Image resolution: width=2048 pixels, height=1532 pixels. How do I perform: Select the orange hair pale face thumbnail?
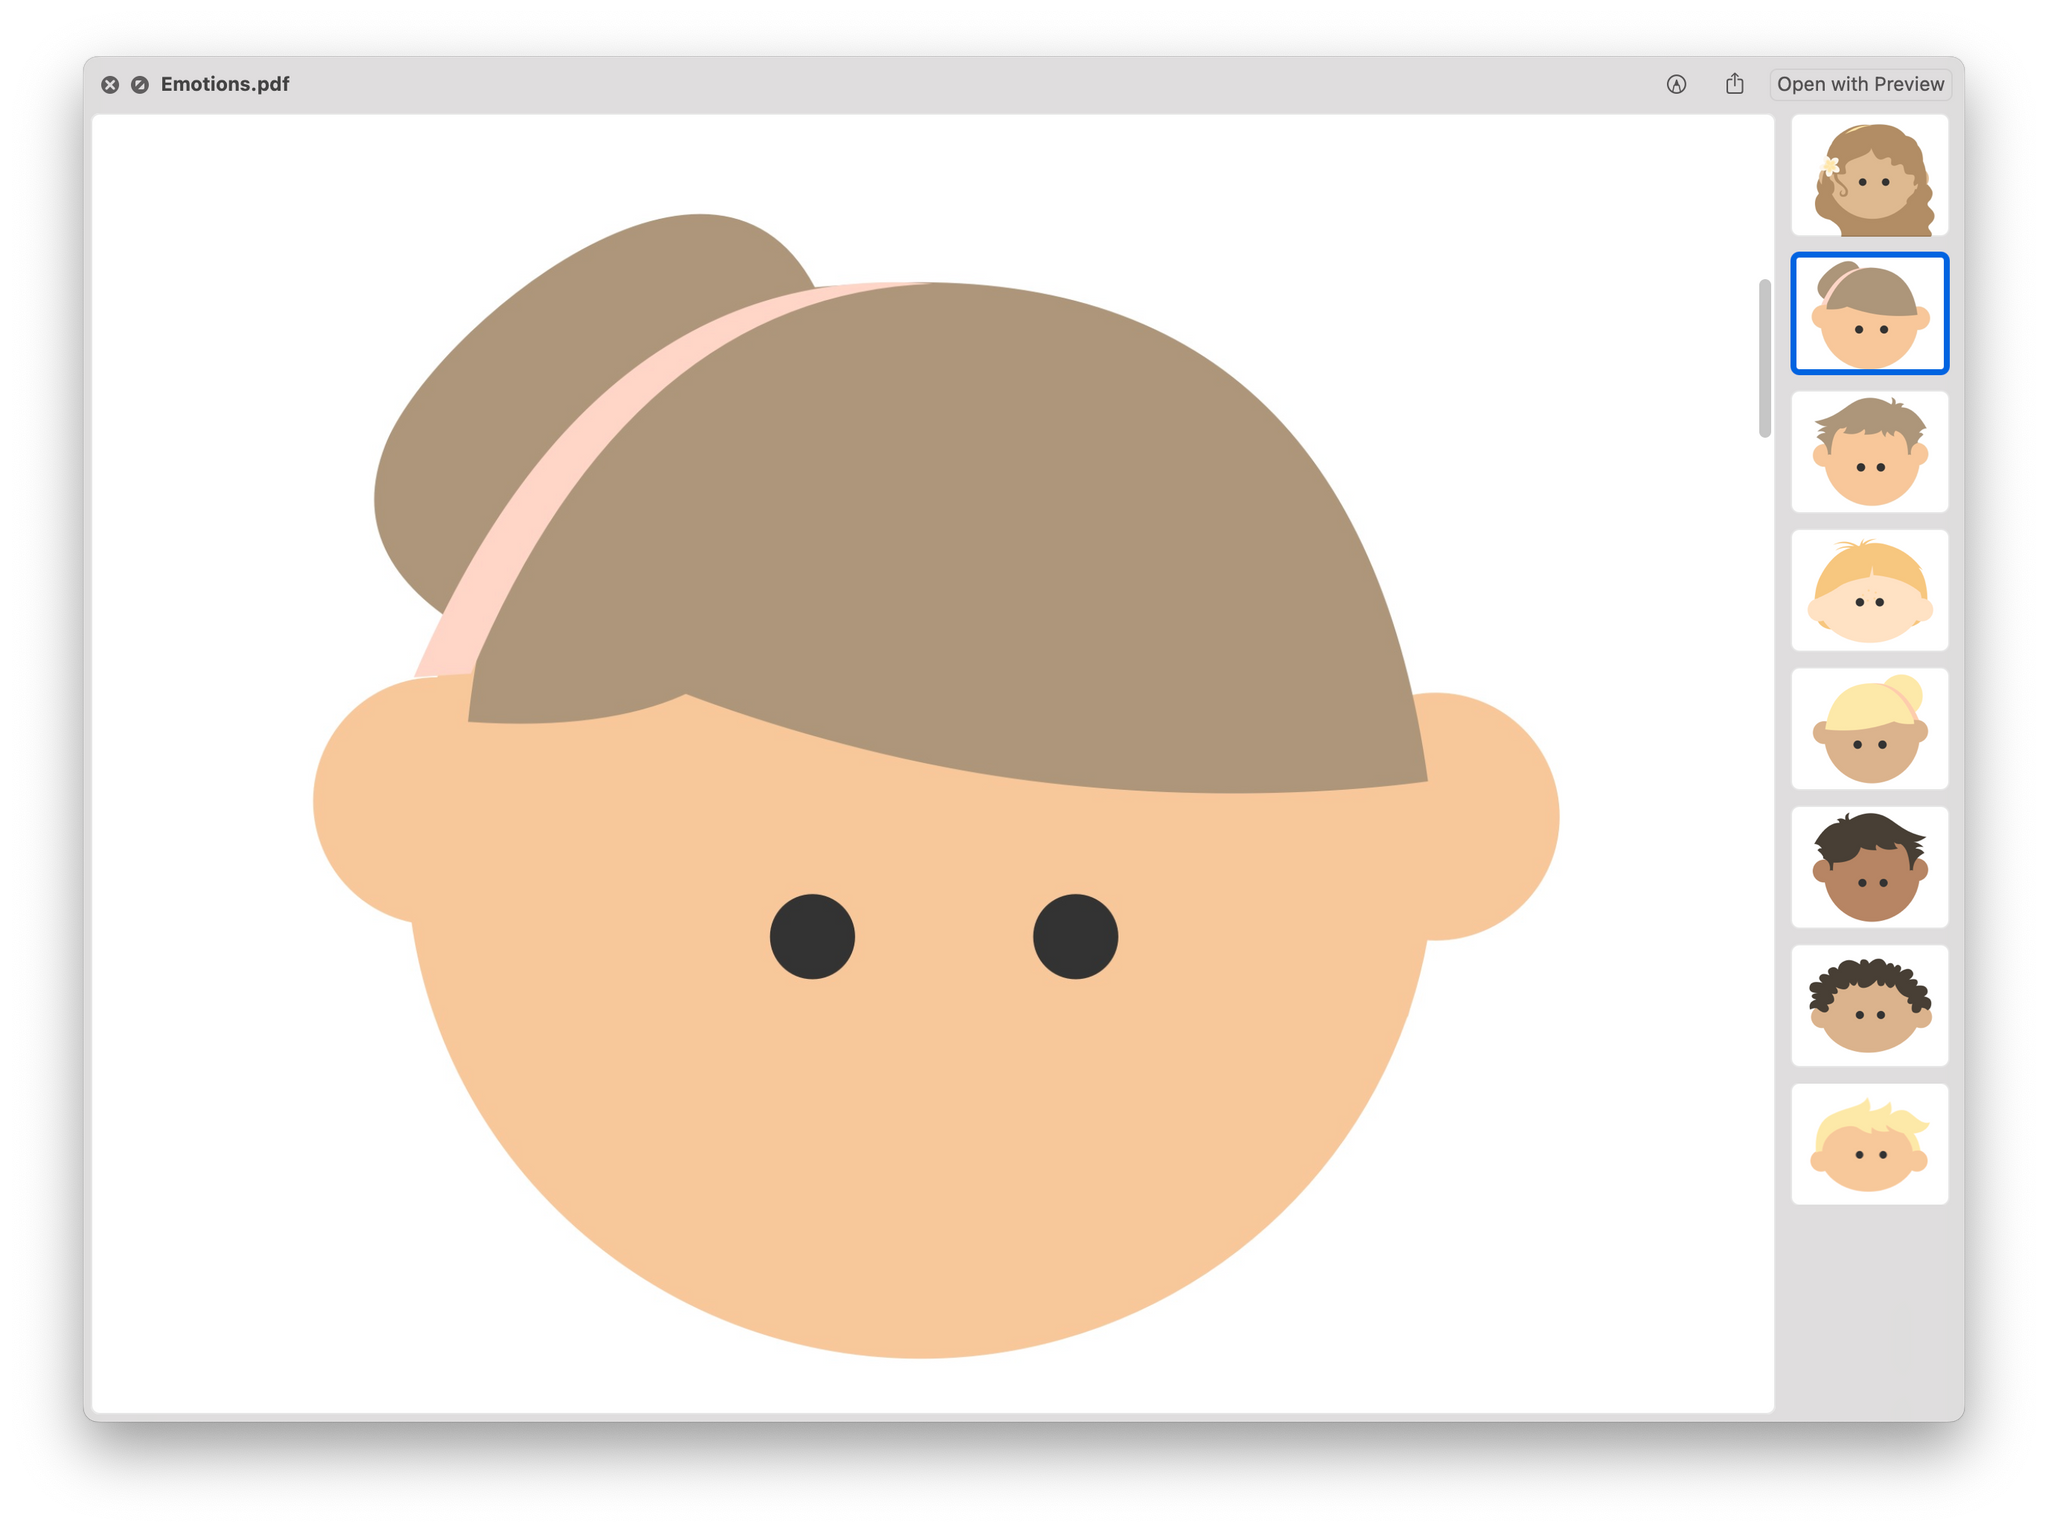pyautogui.click(x=1868, y=590)
